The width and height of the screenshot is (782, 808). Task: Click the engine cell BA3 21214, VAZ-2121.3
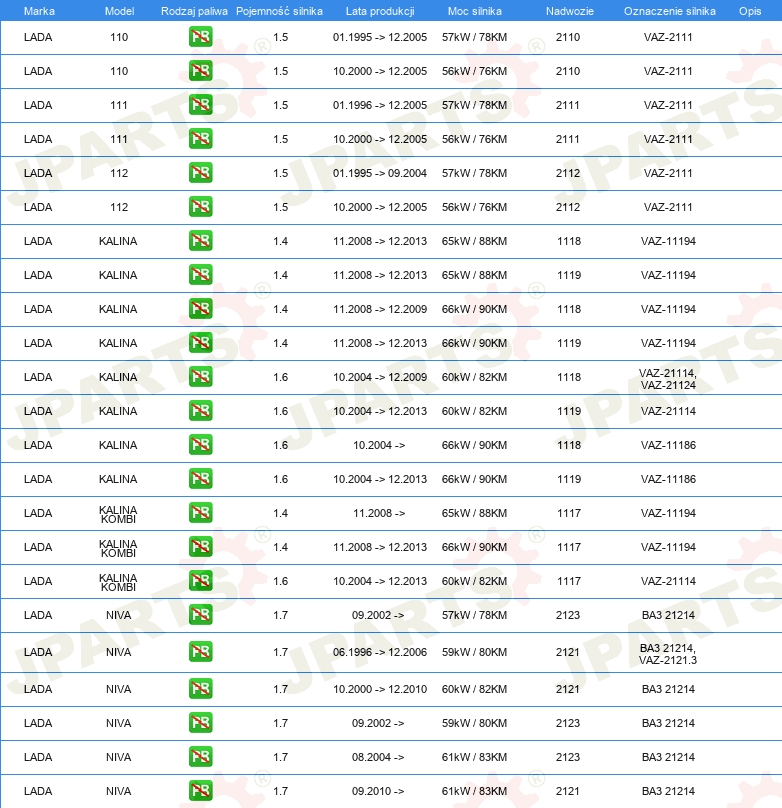pyautogui.click(x=668, y=654)
